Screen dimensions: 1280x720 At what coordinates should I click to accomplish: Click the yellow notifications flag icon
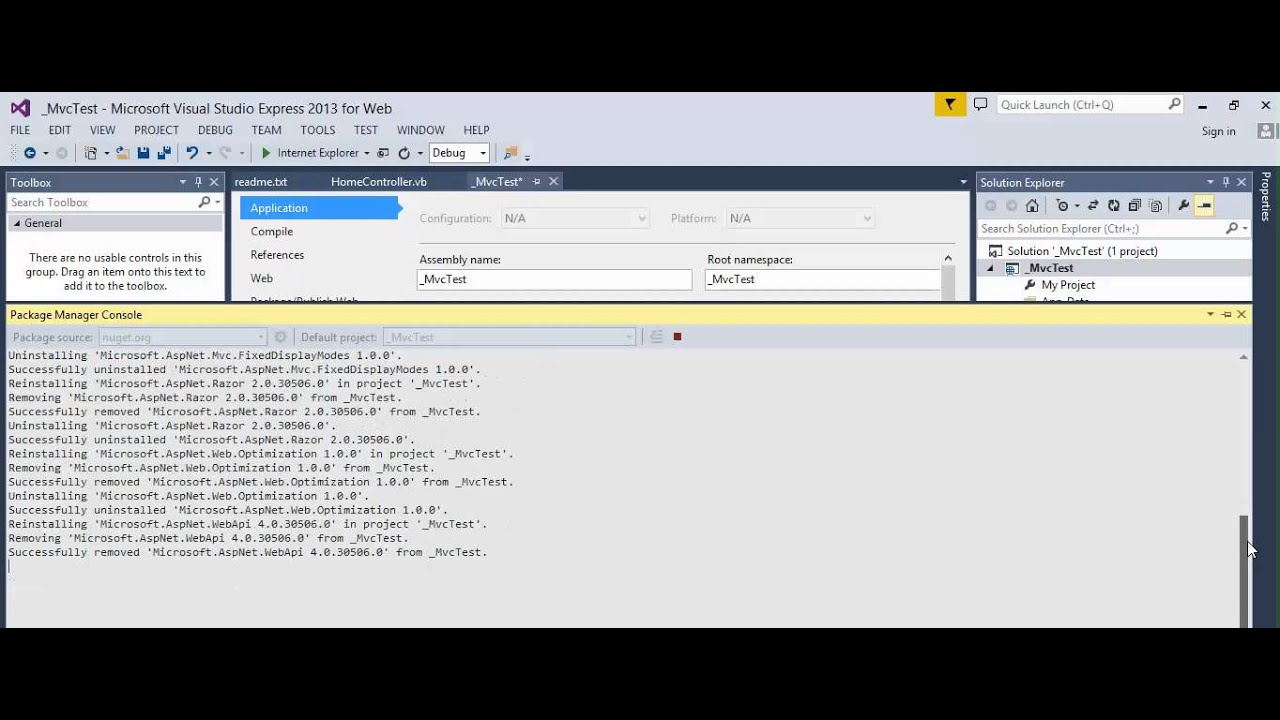(x=950, y=104)
